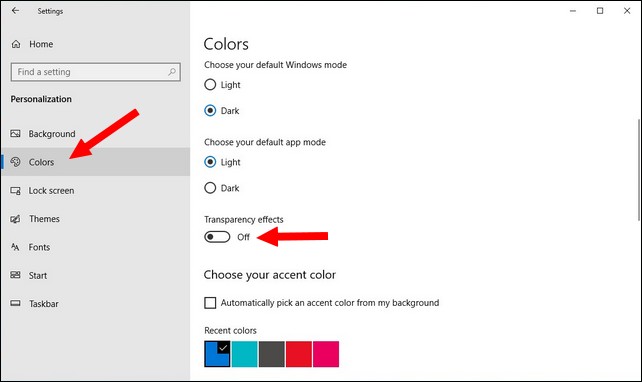Screen dimensions: 642x382
Task: Select Light for default Windows mode
Action: (x=210, y=85)
